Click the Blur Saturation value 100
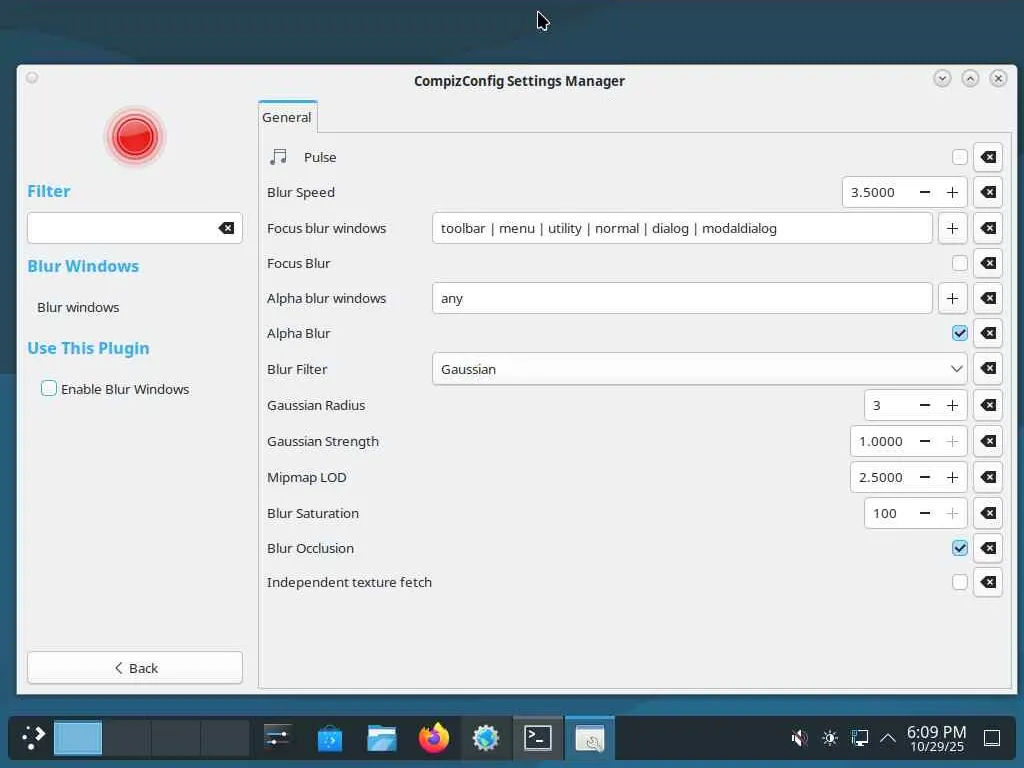The width and height of the screenshot is (1024, 768). point(885,513)
